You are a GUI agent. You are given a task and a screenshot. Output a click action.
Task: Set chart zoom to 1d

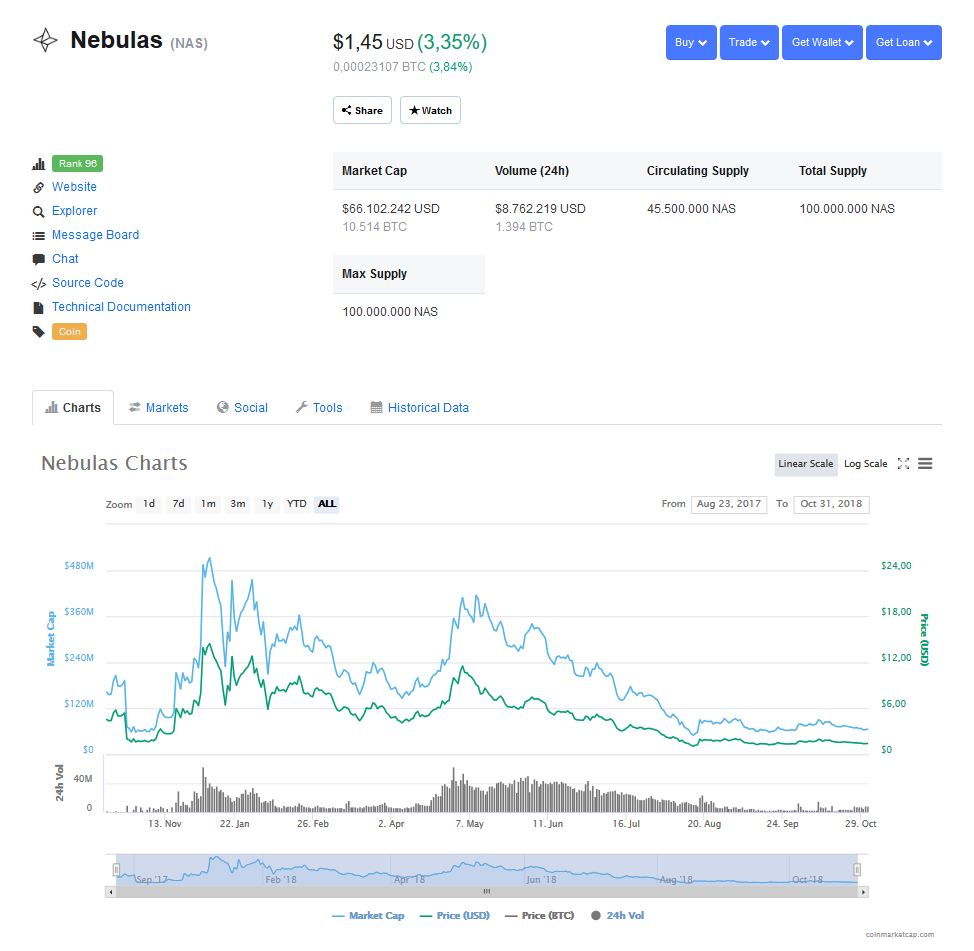point(149,504)
